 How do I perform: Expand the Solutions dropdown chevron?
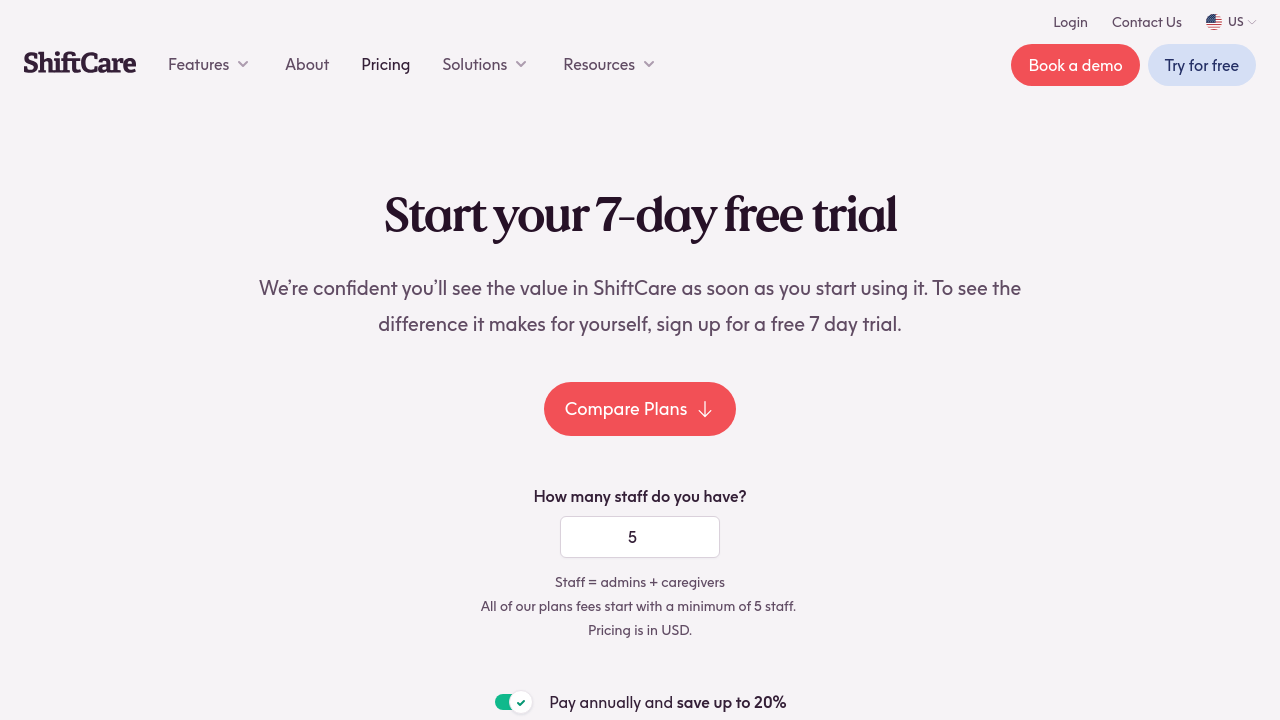tap(521, 64)
